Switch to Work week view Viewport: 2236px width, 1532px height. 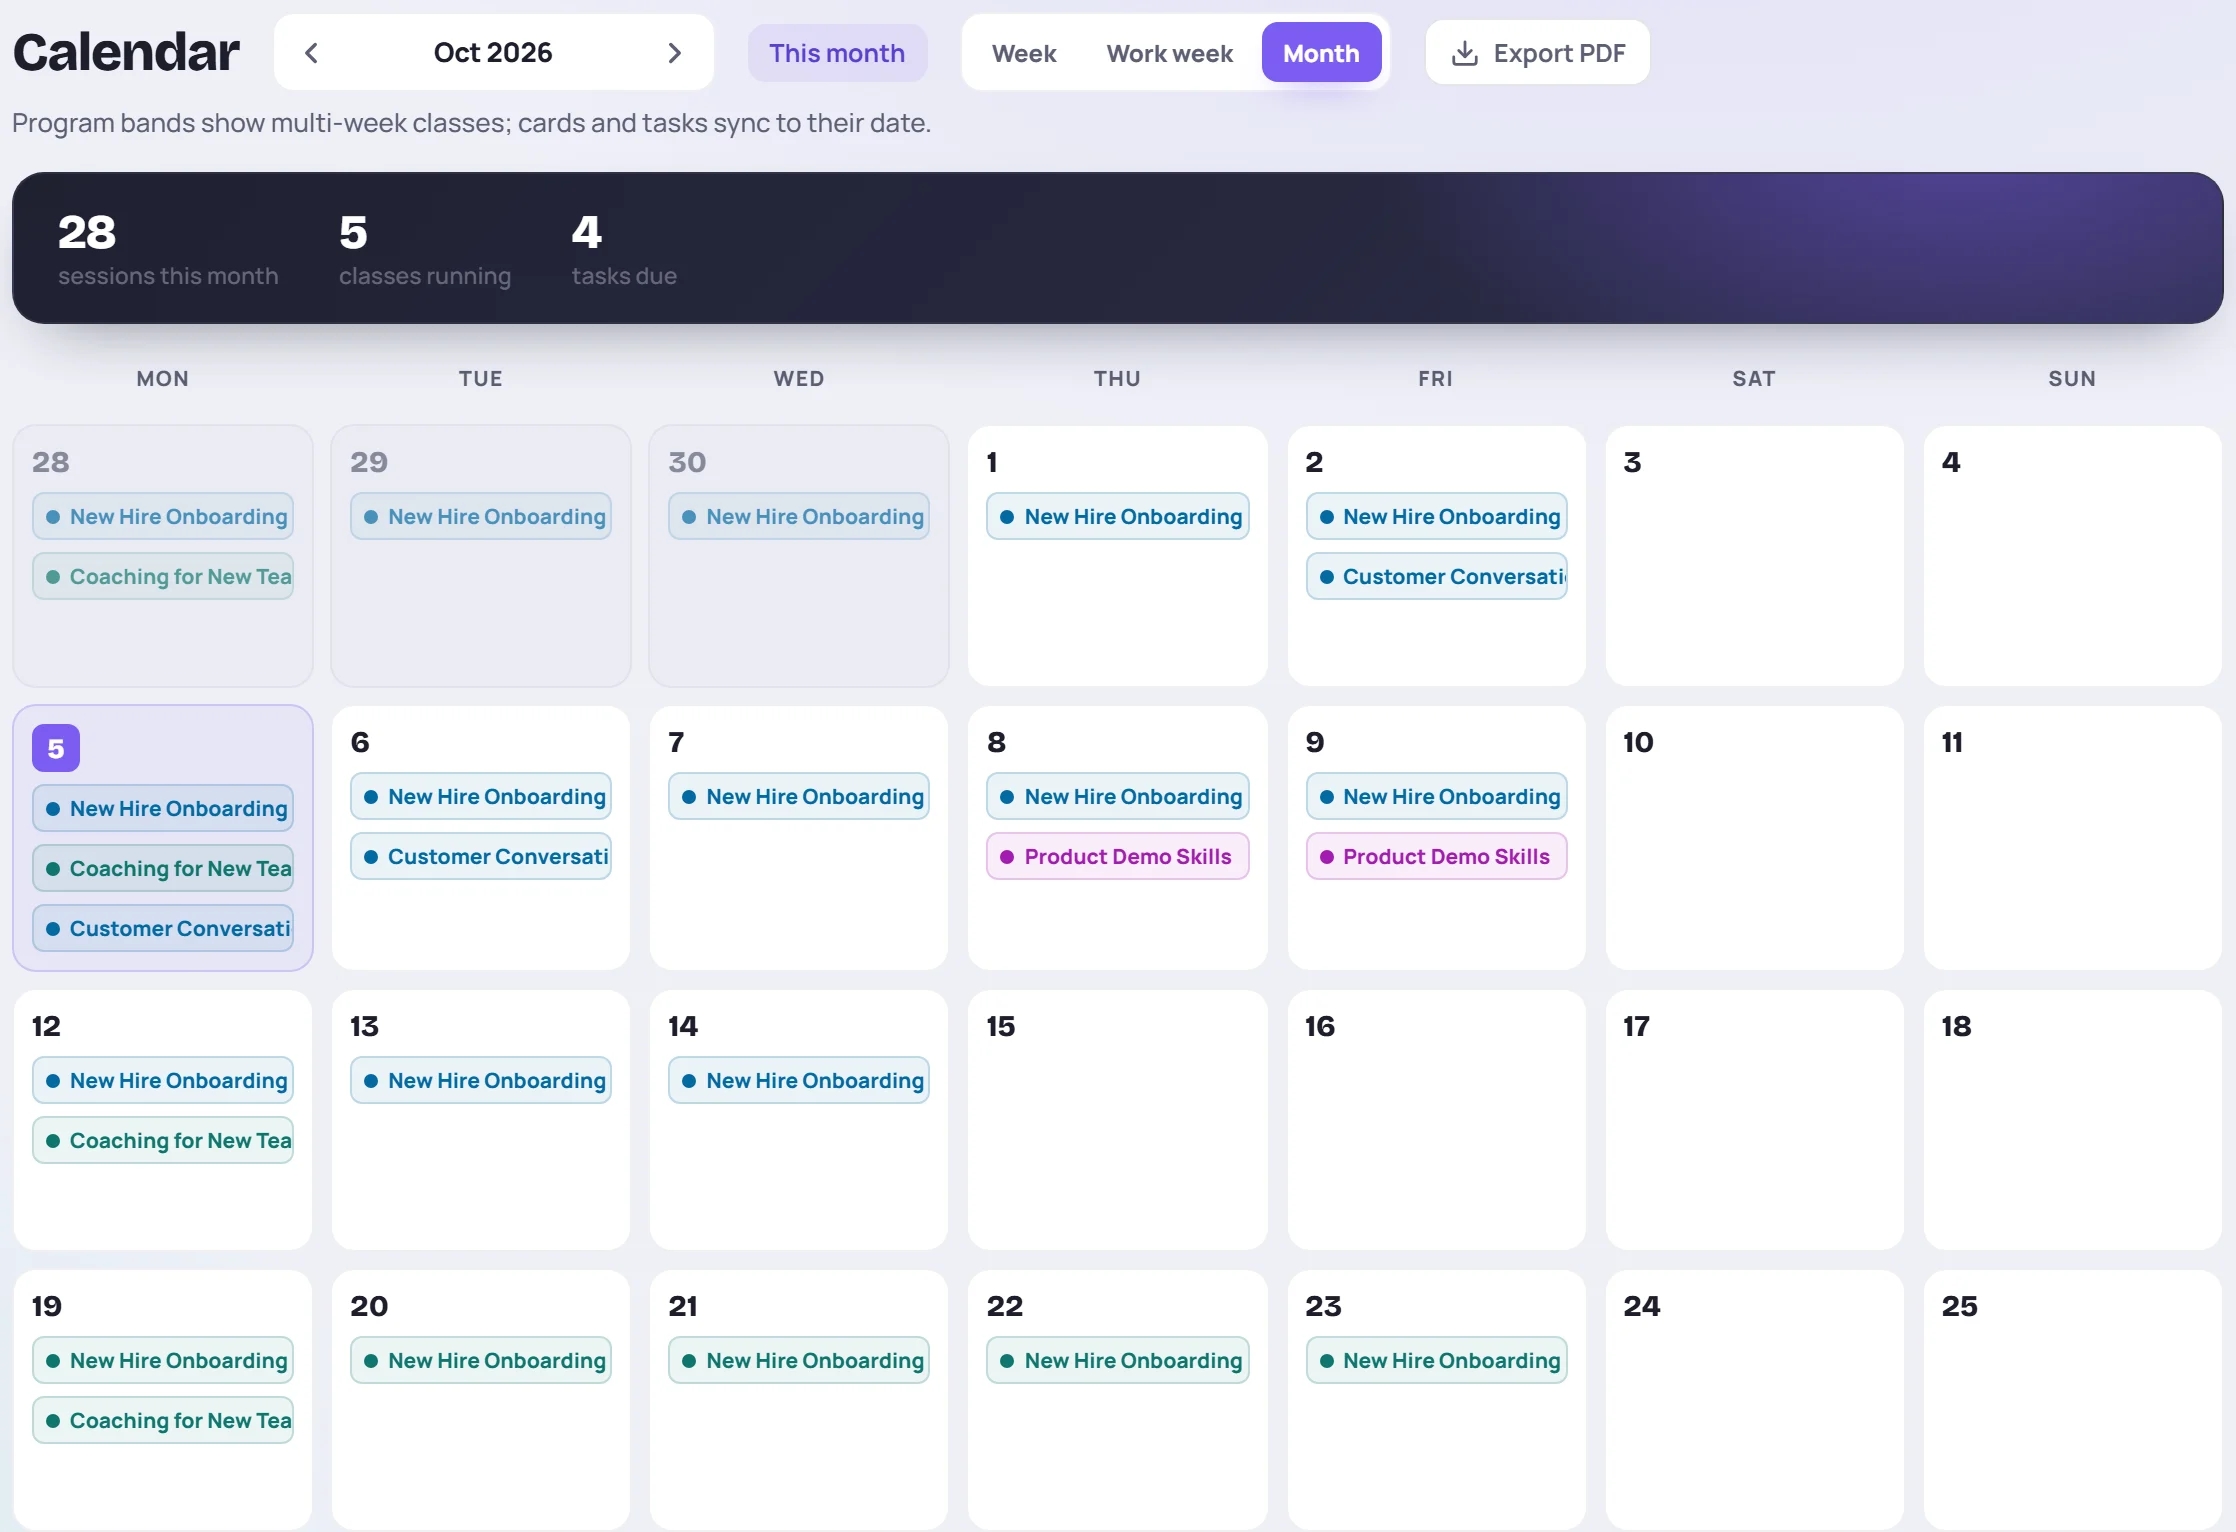1169,53
